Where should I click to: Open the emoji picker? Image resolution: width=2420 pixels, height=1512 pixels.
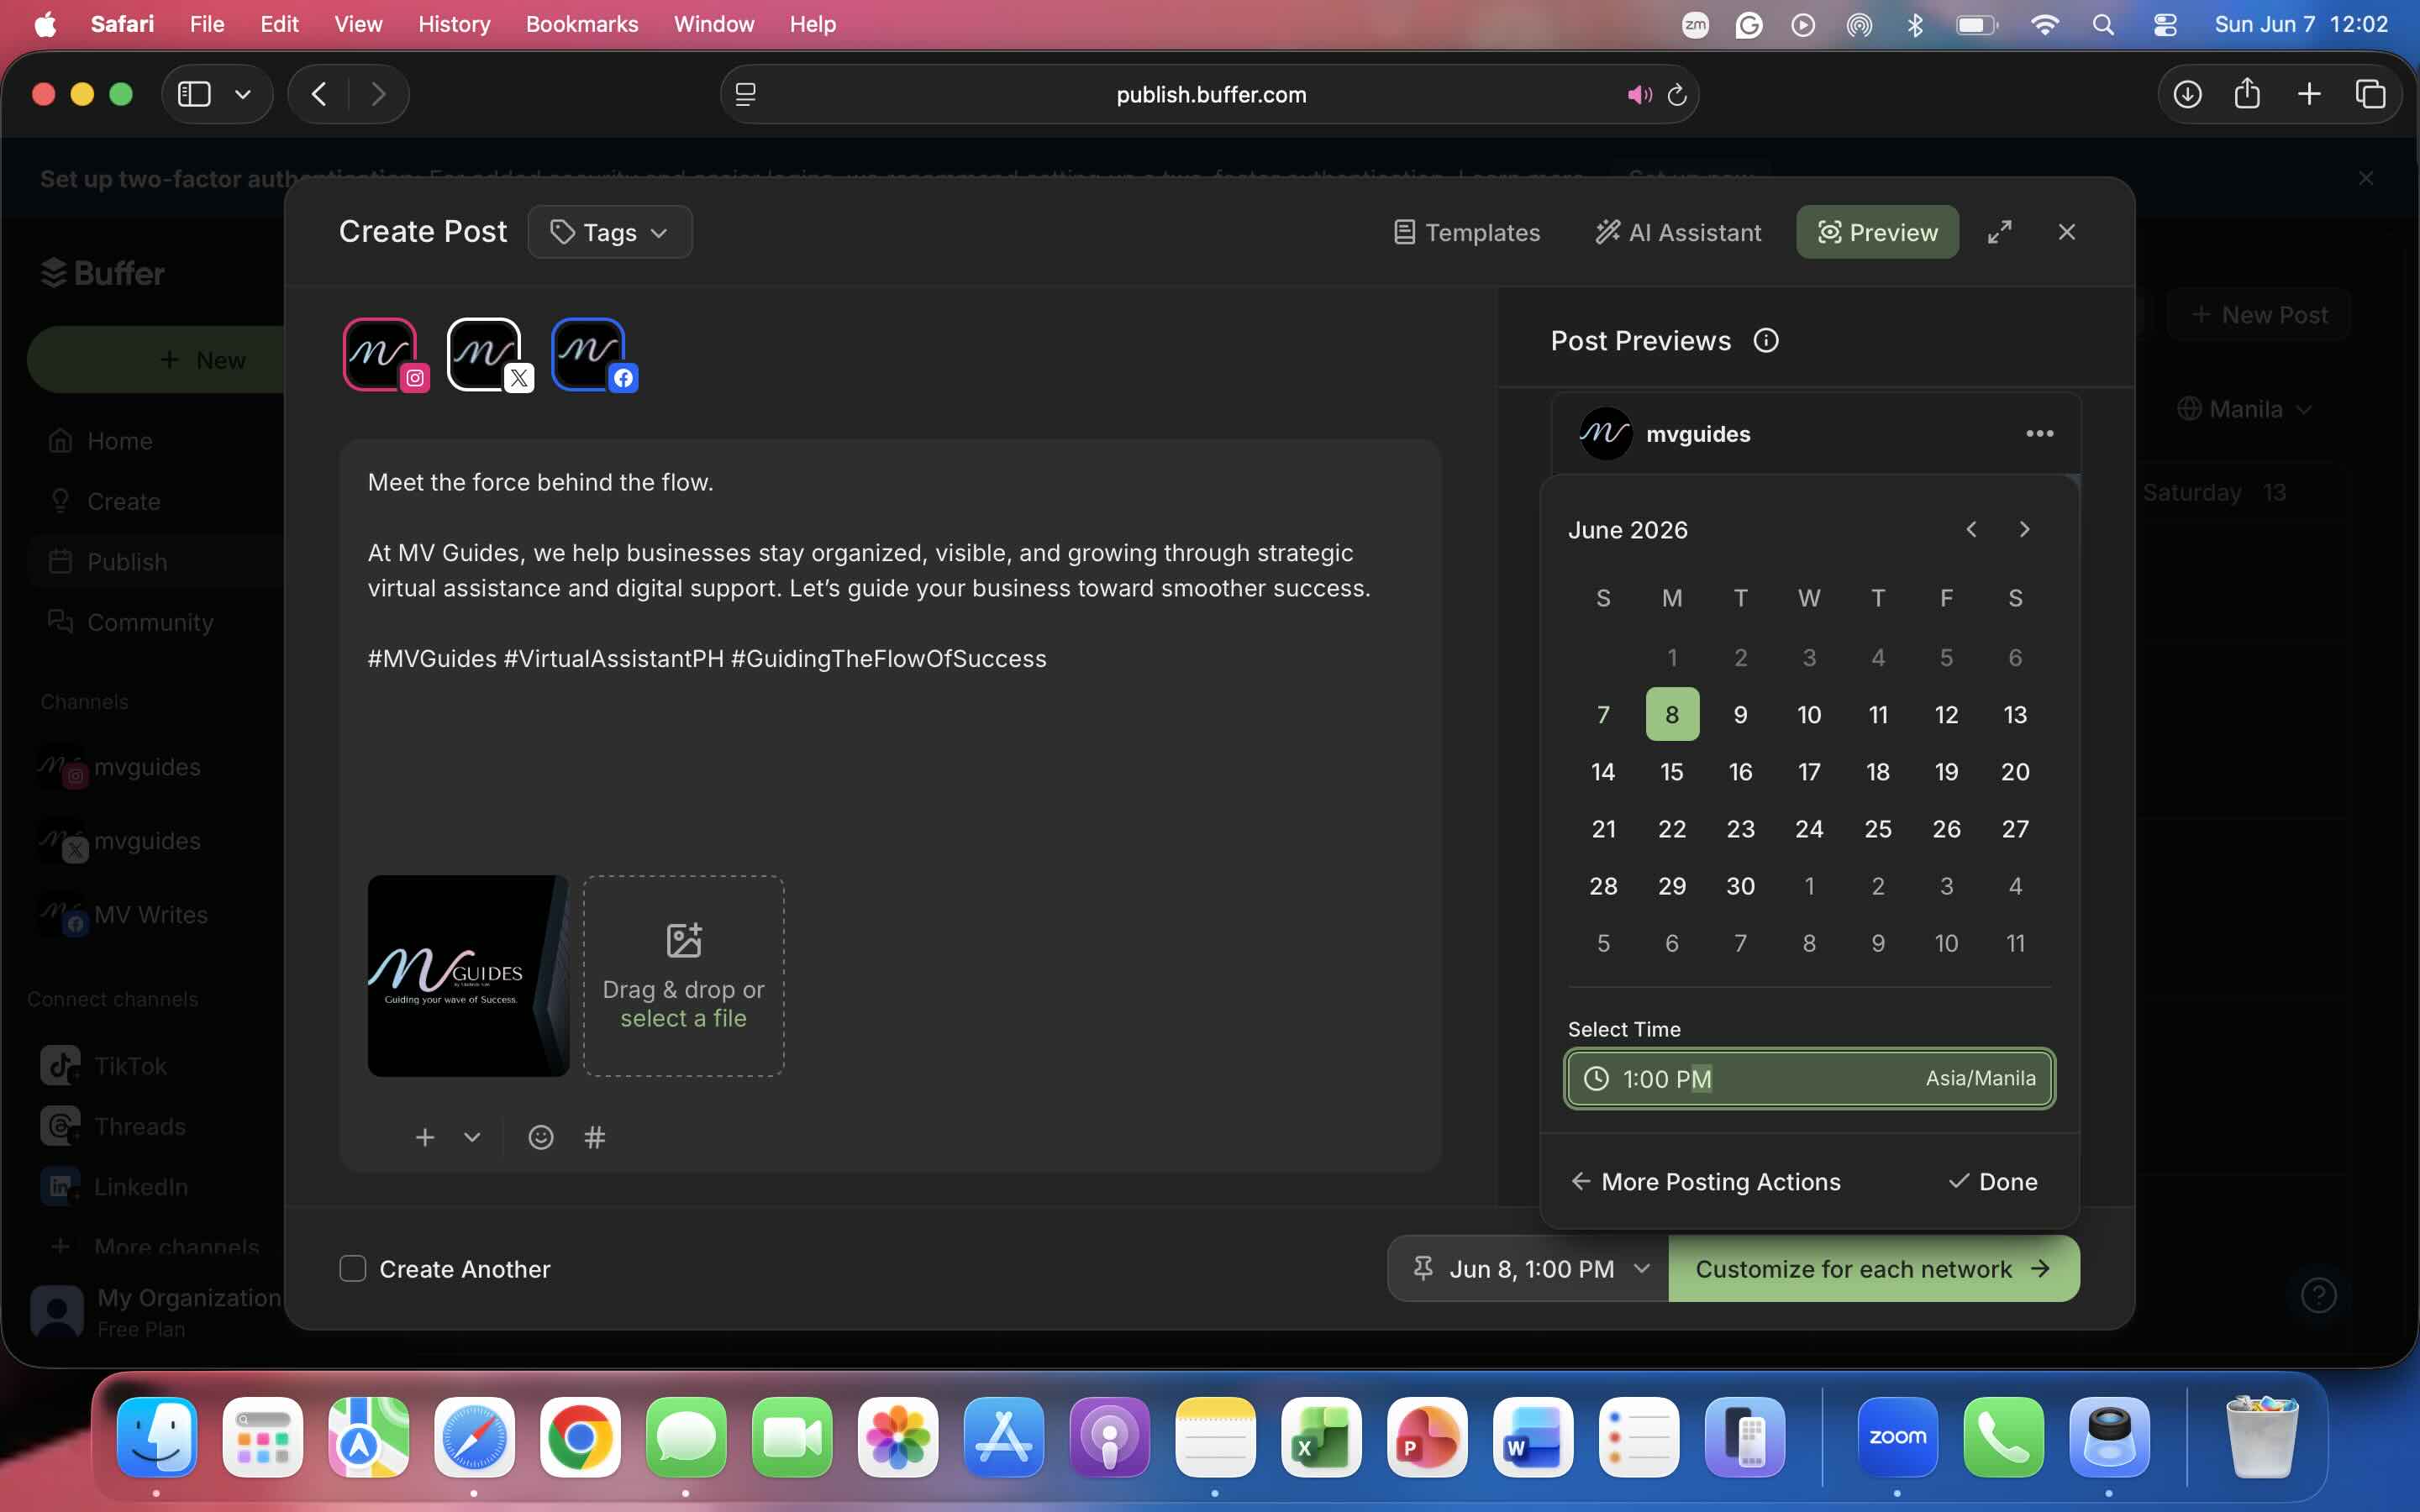point(541,1137)
